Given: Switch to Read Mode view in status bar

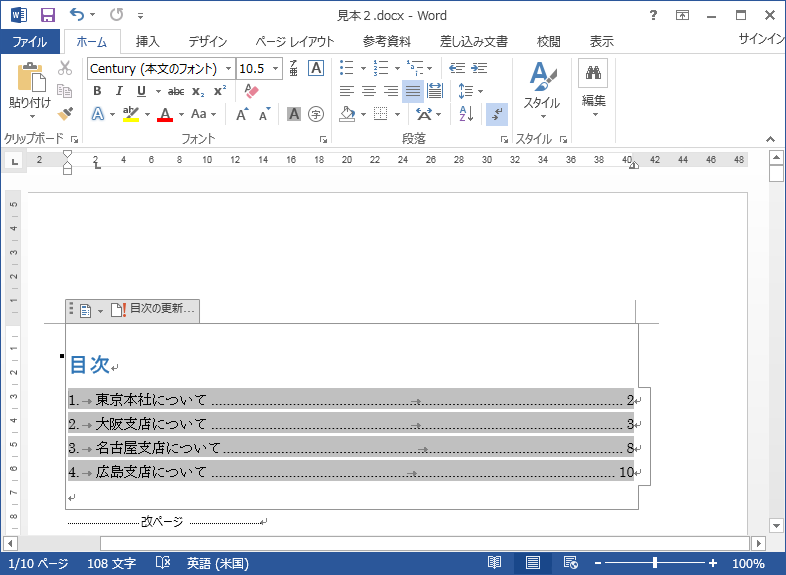Looking at the screenshot, I should 494,563.
